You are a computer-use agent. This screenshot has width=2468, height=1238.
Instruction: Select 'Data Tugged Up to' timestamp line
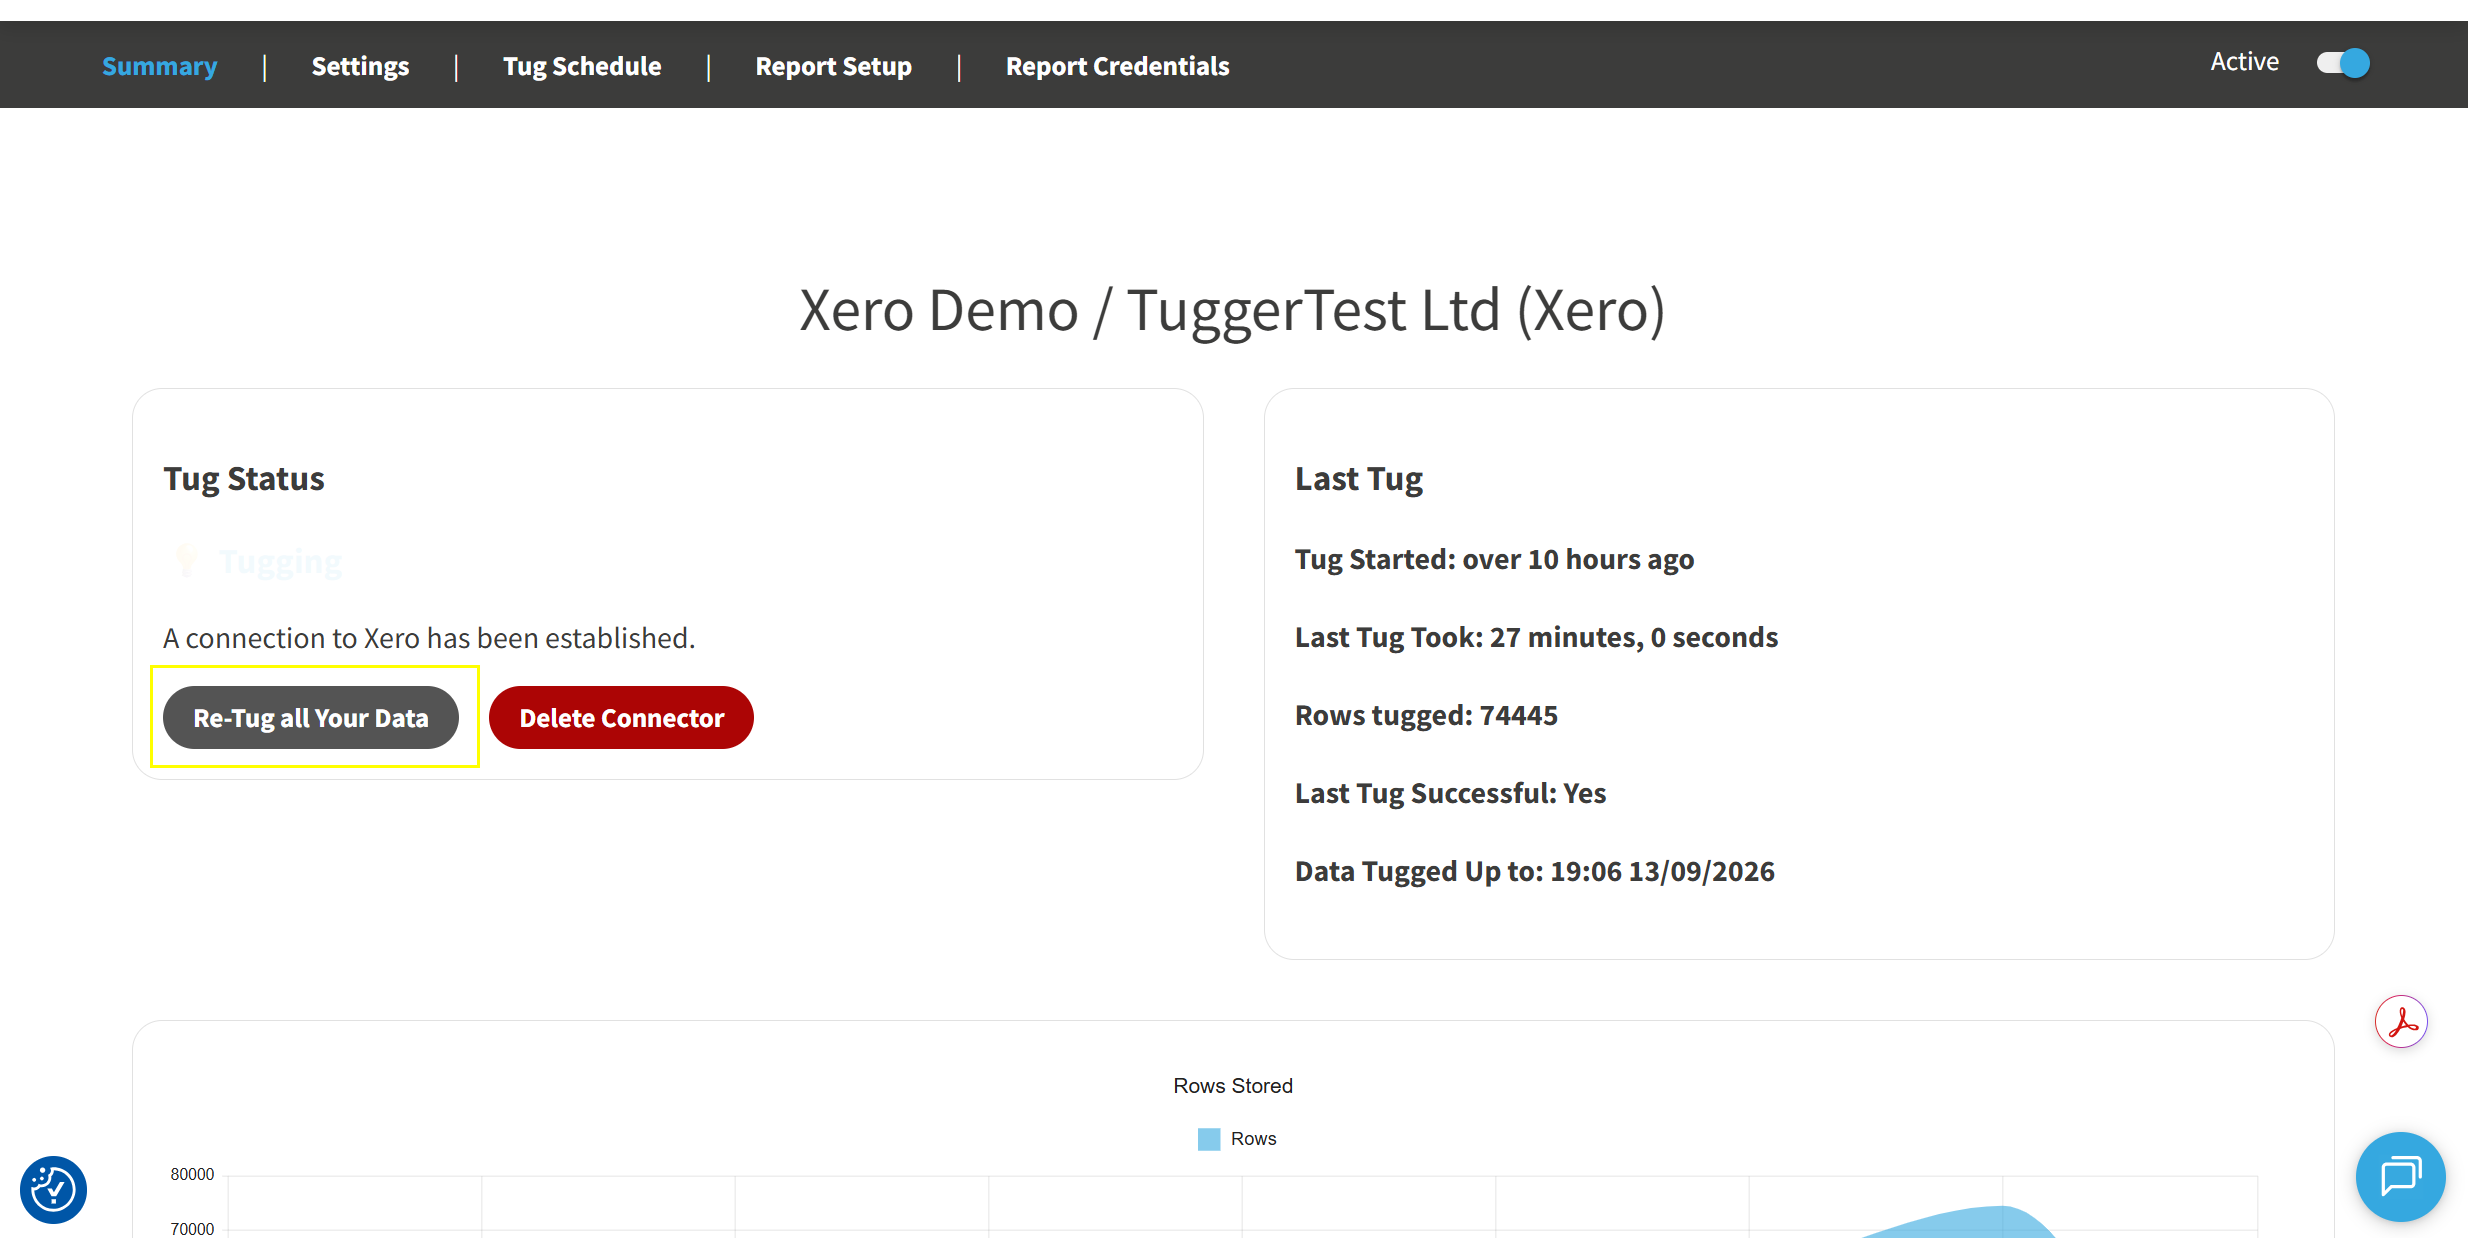tap(1535, 871)
